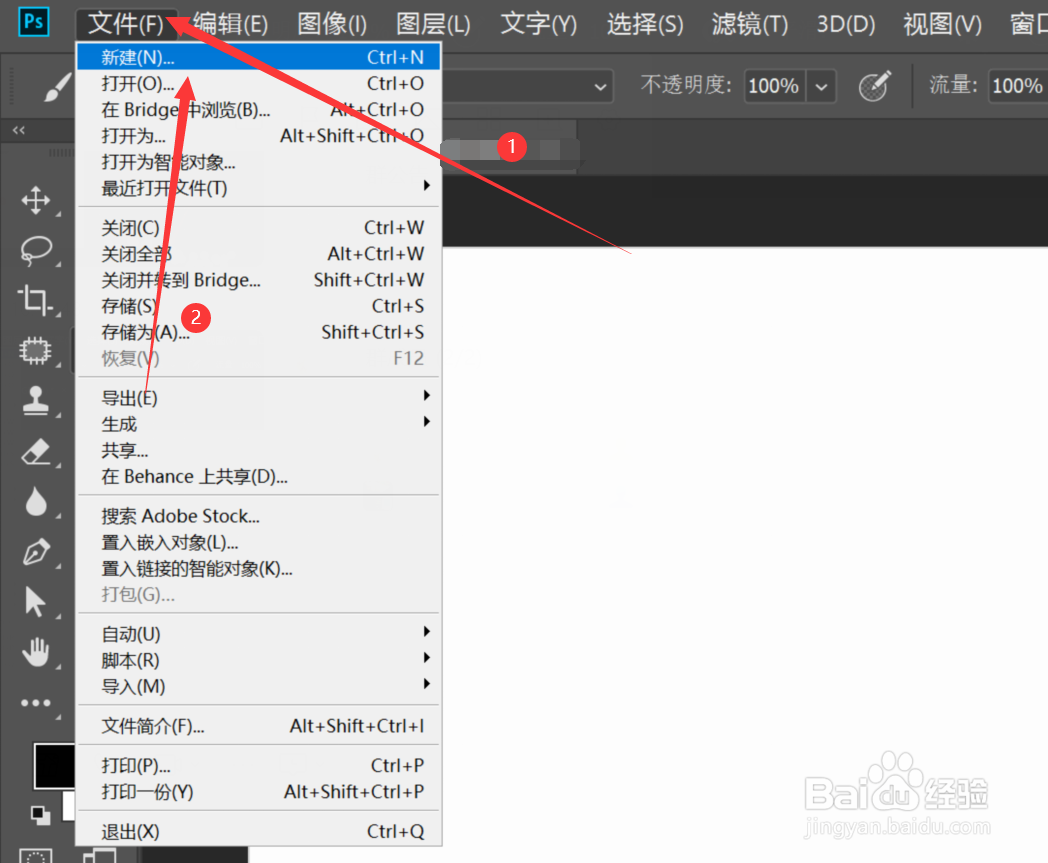Select the Direct Selection arrow tool
The image size is (1048, 863).
37,602
